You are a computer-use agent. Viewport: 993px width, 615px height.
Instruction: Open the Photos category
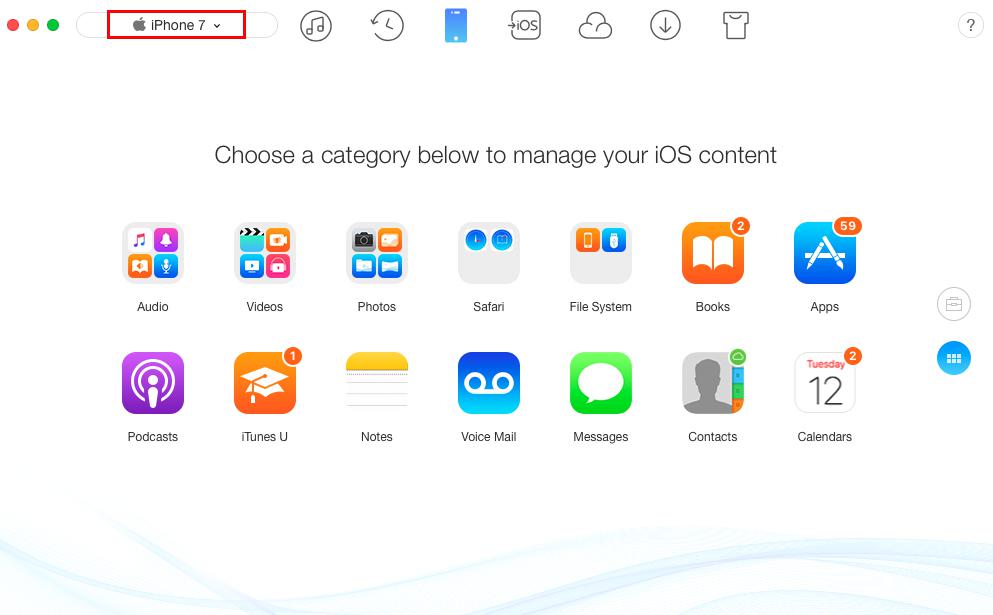coord(377,253)
